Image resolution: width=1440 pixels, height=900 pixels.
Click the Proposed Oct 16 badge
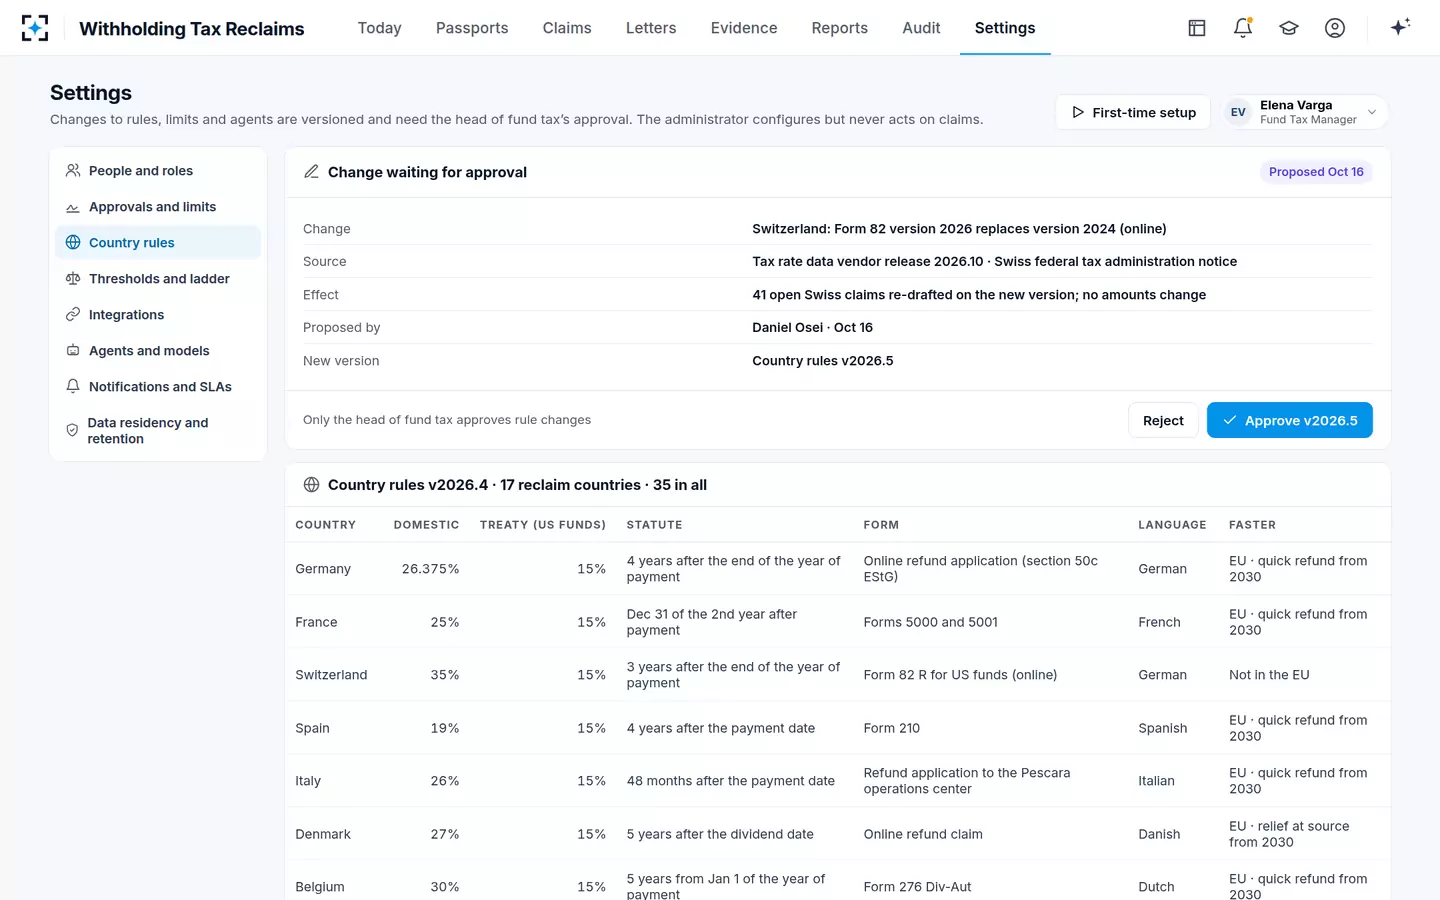click(1316, 172)
